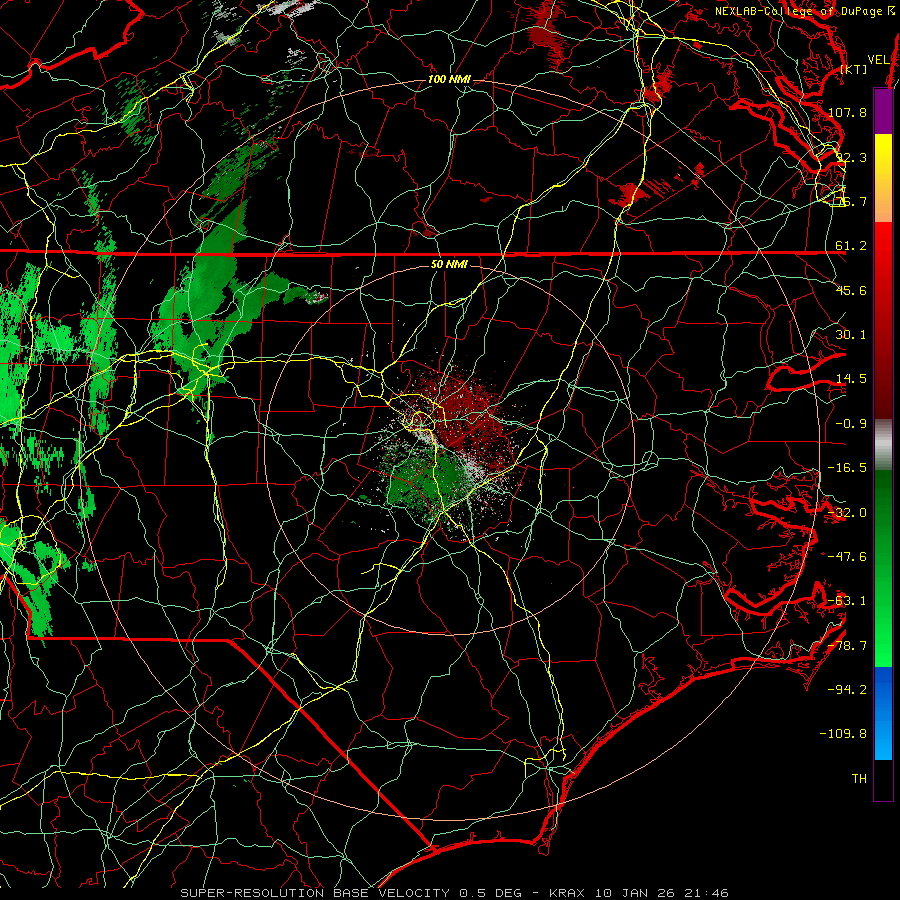The height and width of the screenshot is (900, 900).
Task: Click the 45.6 velocity scale value
Action: (x=851, y=290)
